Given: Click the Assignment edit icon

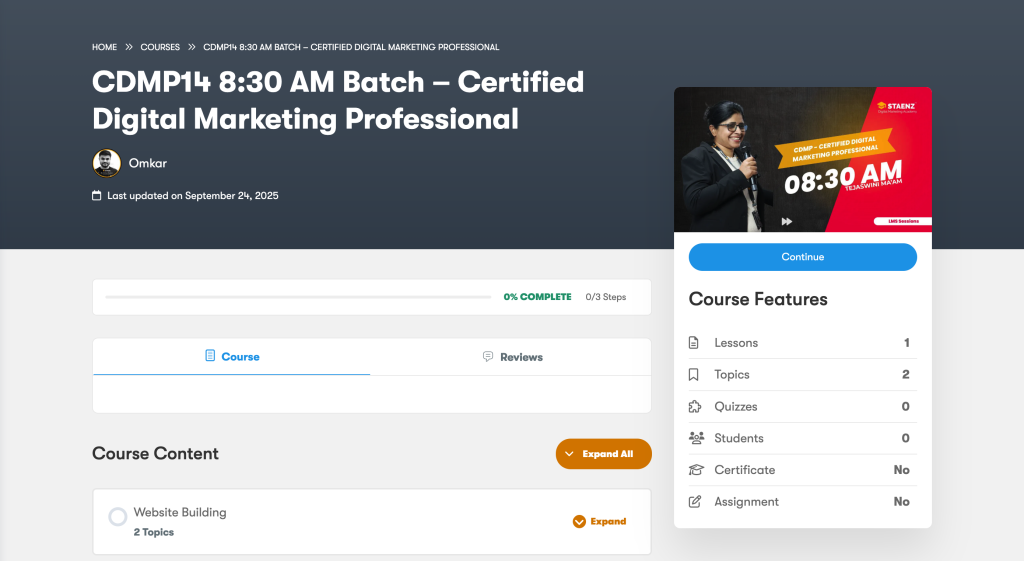Looking at the screenshot, I should coord(694,502).
